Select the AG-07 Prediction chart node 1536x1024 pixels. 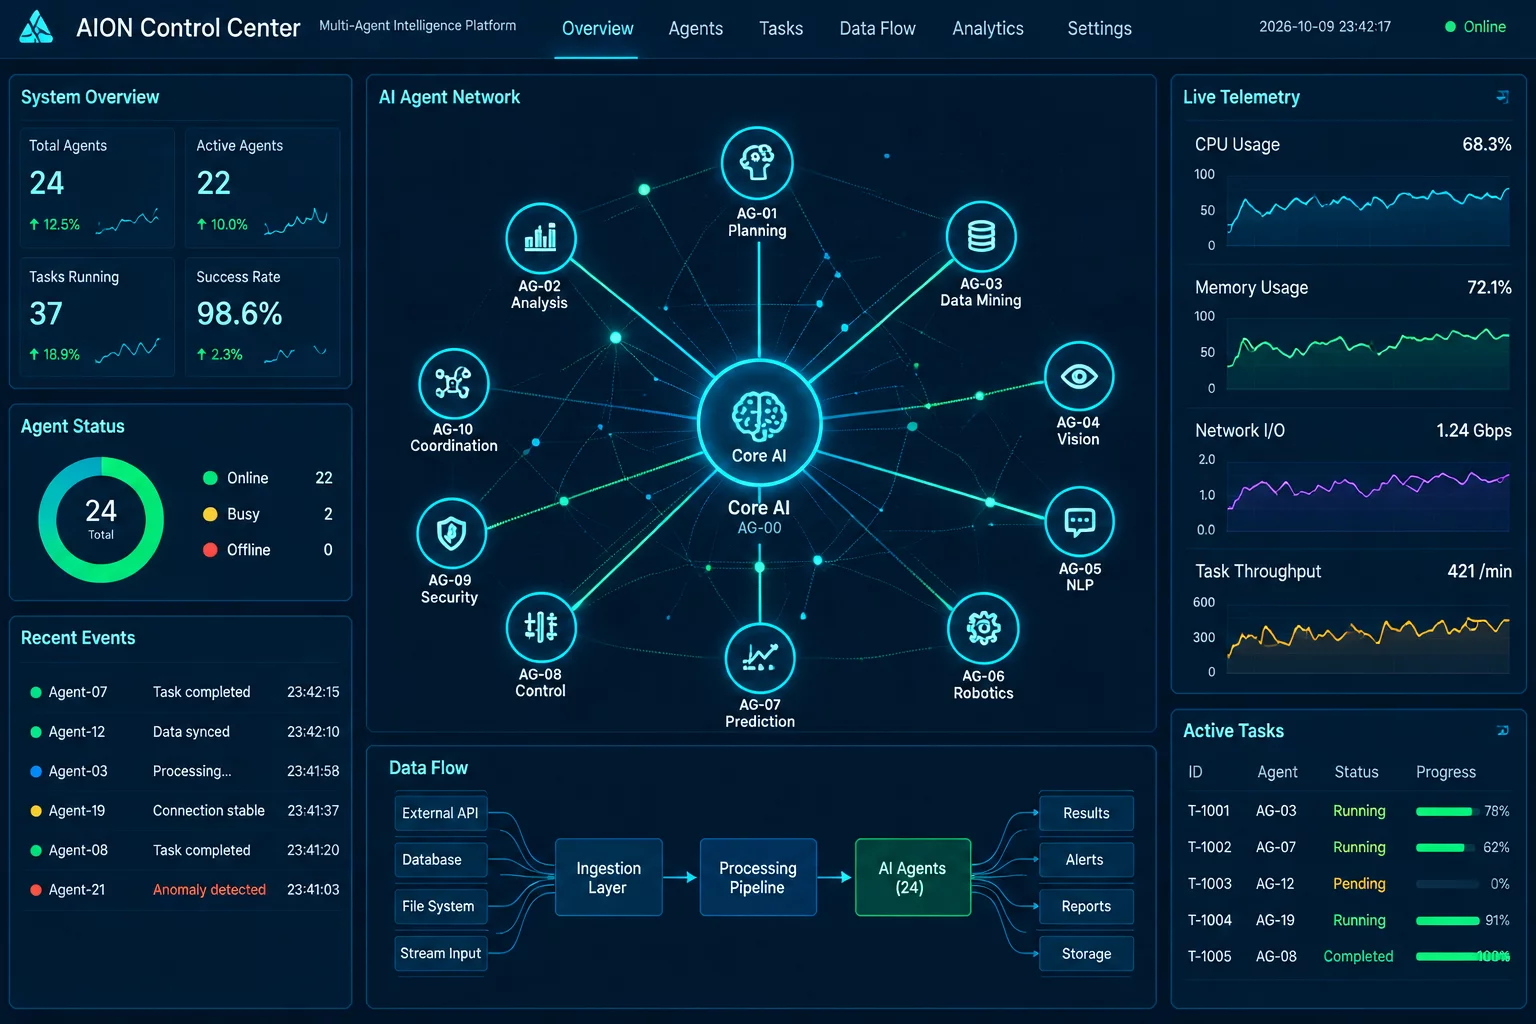[760, 658]
